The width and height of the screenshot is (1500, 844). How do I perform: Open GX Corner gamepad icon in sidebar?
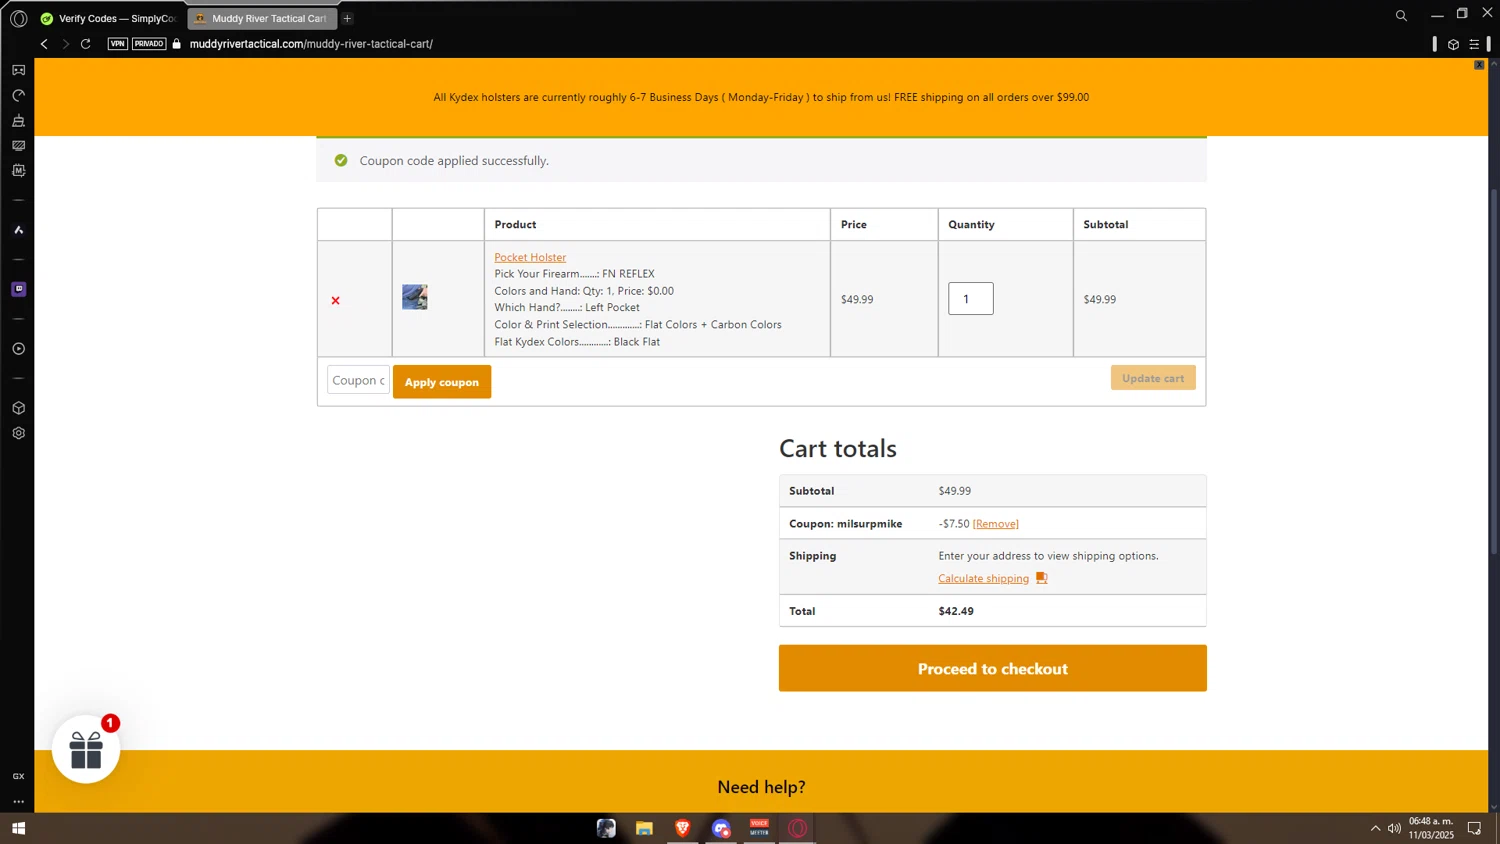coord(18,70)
